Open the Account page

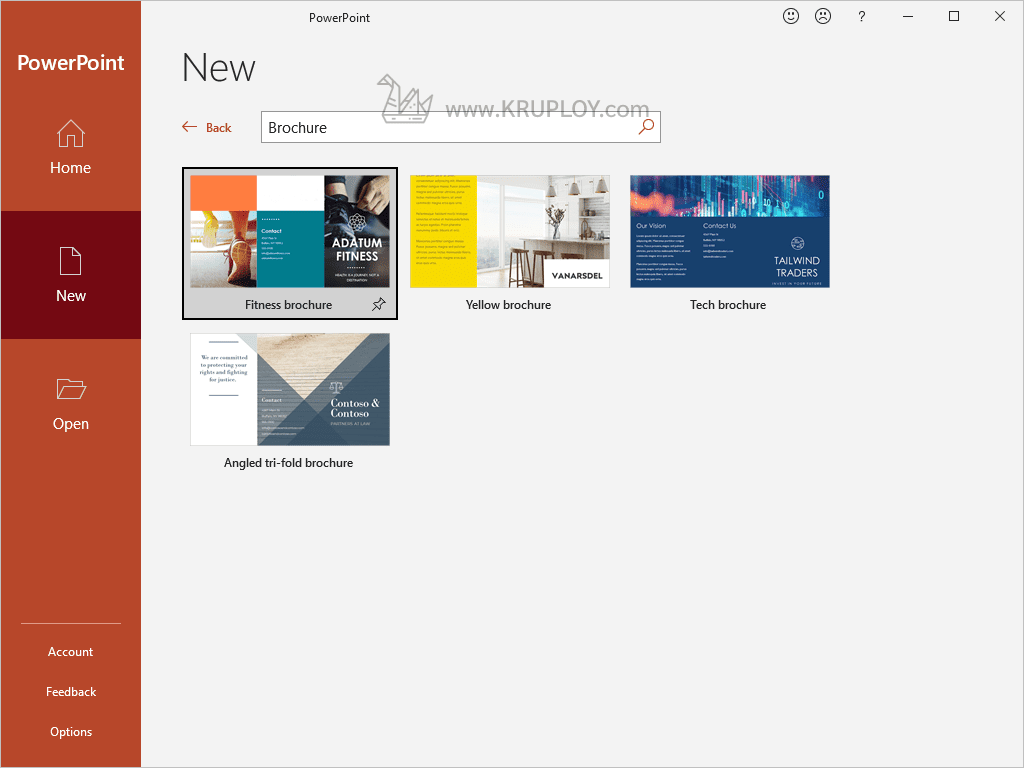(x=71, y=652)
